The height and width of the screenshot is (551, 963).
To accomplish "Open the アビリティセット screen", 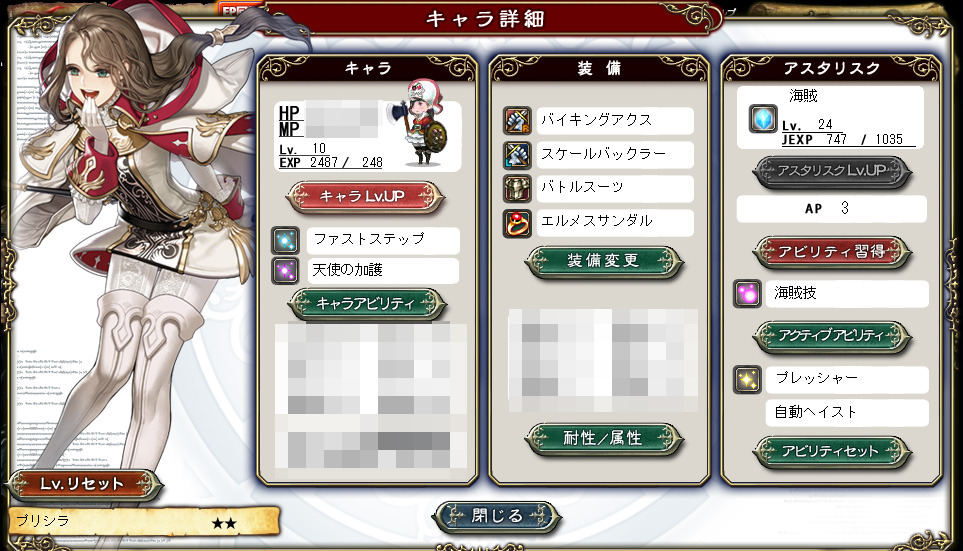I will click(832, 451).
